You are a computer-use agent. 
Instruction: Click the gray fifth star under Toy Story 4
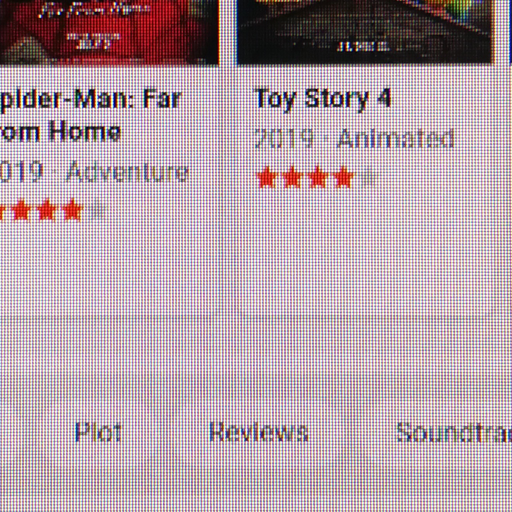(x=368, y=178)
